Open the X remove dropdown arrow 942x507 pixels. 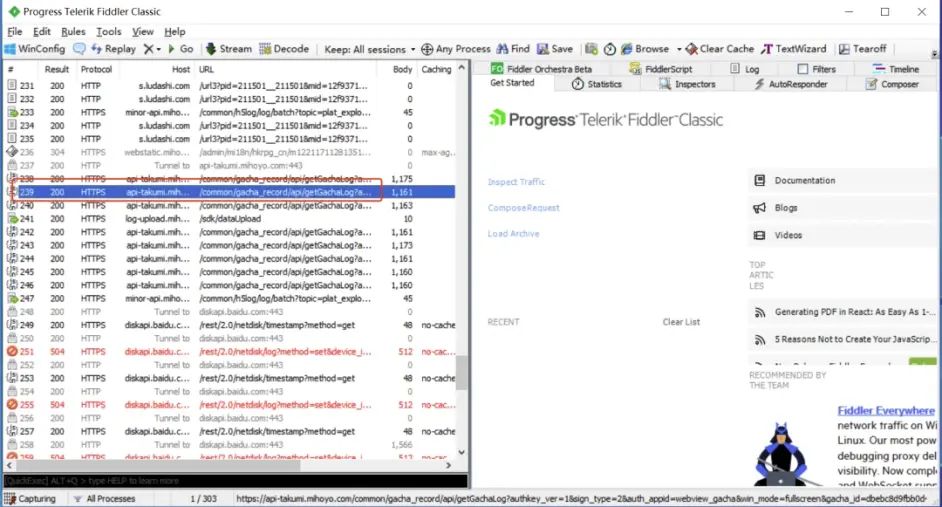159,49
